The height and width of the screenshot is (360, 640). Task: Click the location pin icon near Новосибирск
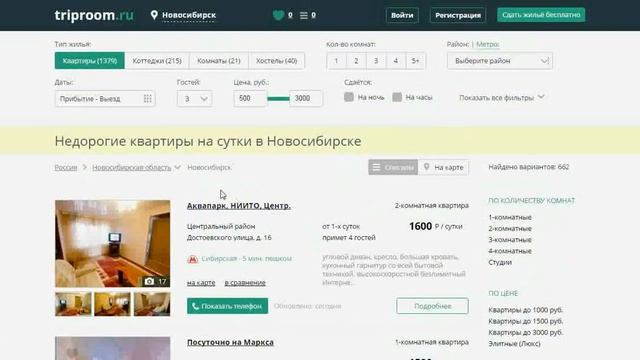pos(154,15)
